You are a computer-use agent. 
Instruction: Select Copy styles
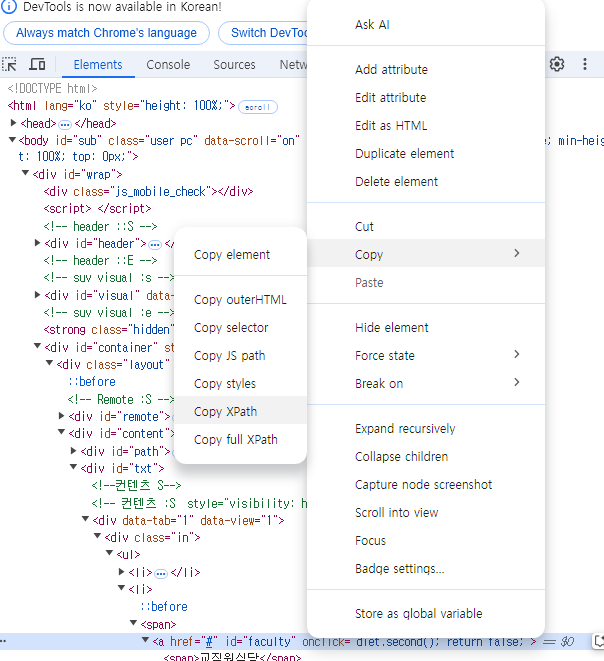click(240, 384)
